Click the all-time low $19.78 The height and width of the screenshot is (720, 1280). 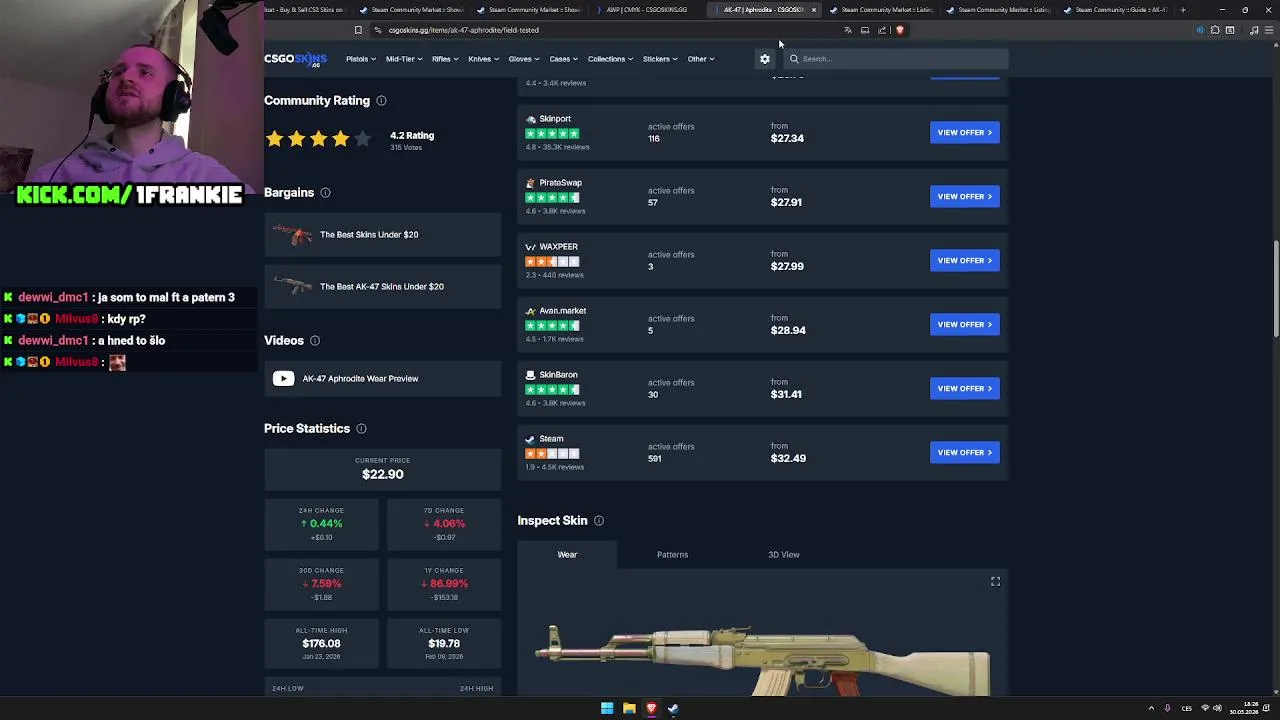click(444, 644)
